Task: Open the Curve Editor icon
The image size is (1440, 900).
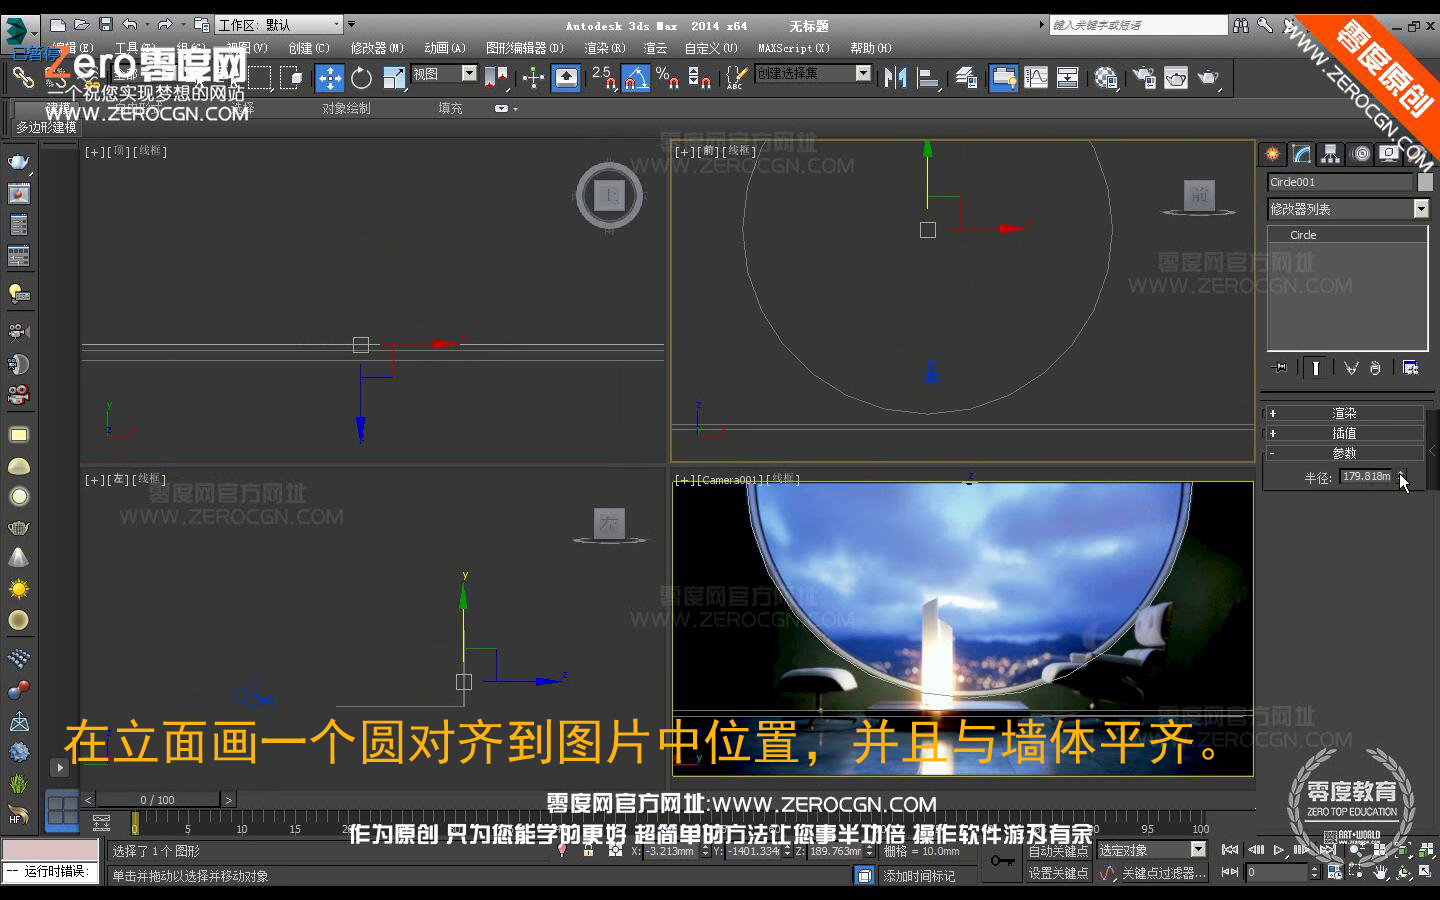Action: pos(1036,78)
